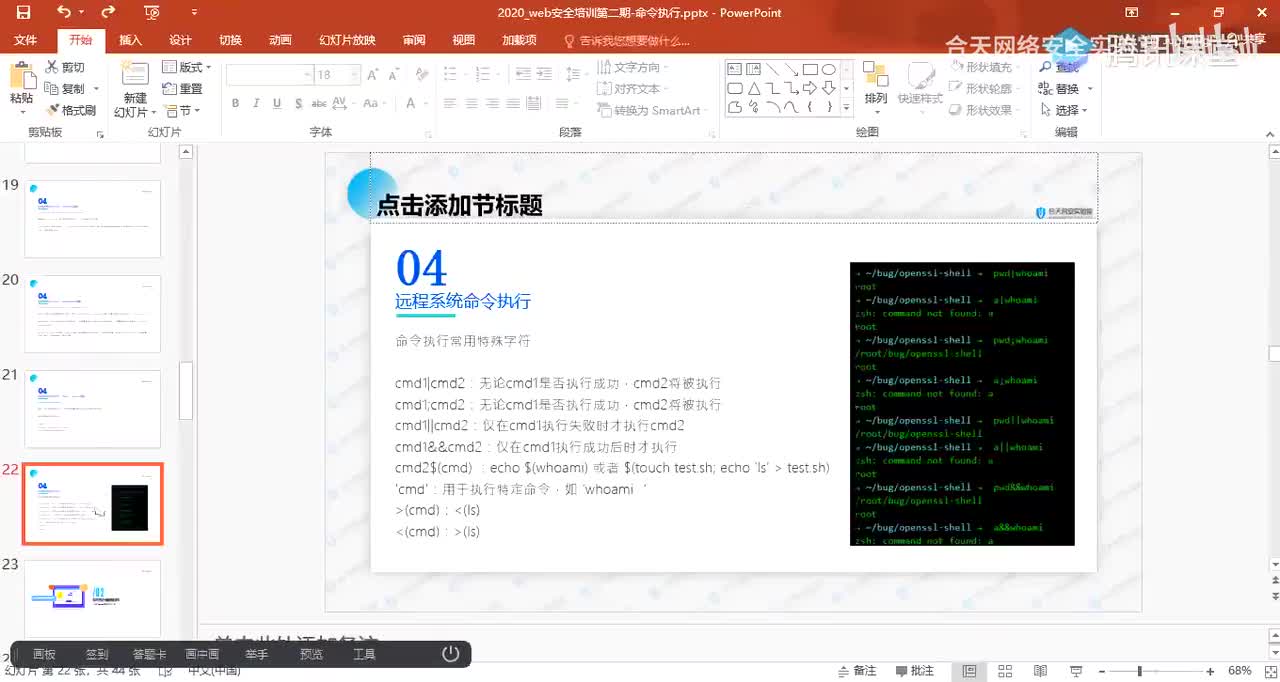
Task: Click decrease indent icon
Action: point(521,75)
